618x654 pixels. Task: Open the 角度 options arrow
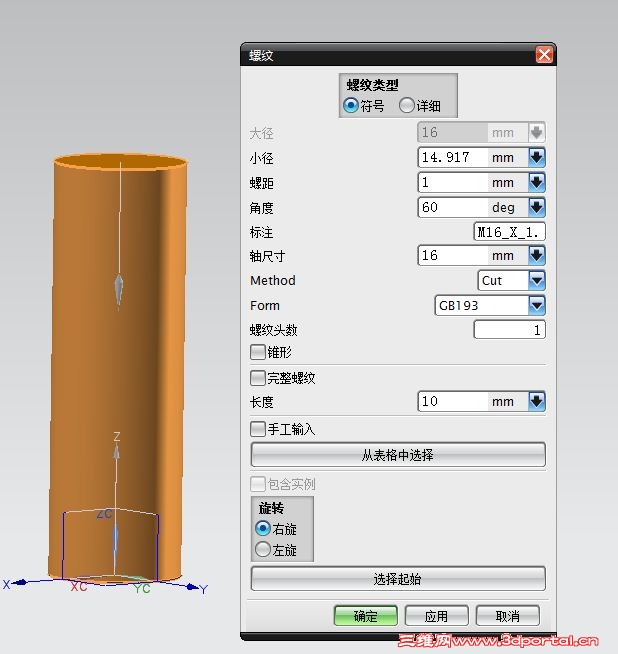click(536, 207)
